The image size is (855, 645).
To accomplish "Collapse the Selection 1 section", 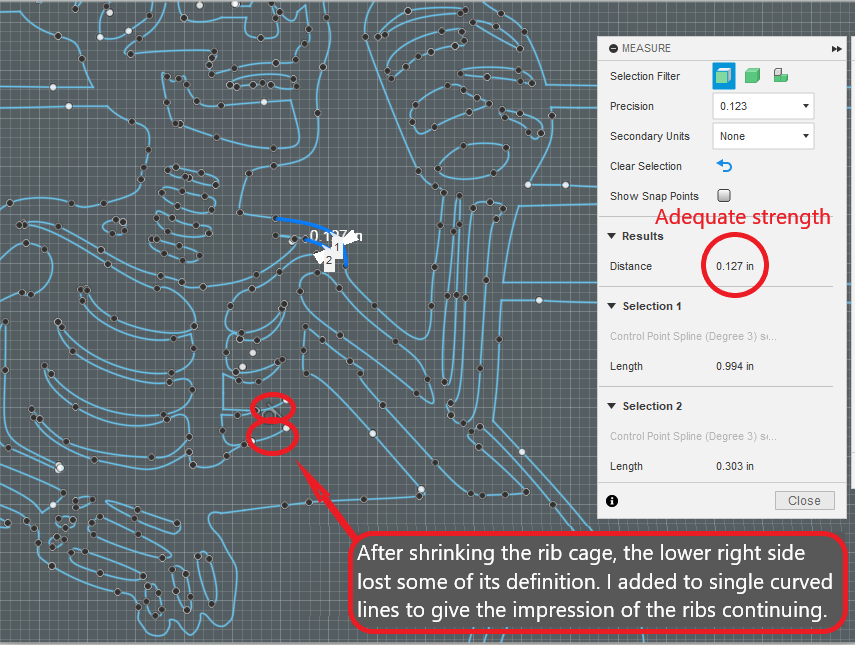I will click(611, 306).
